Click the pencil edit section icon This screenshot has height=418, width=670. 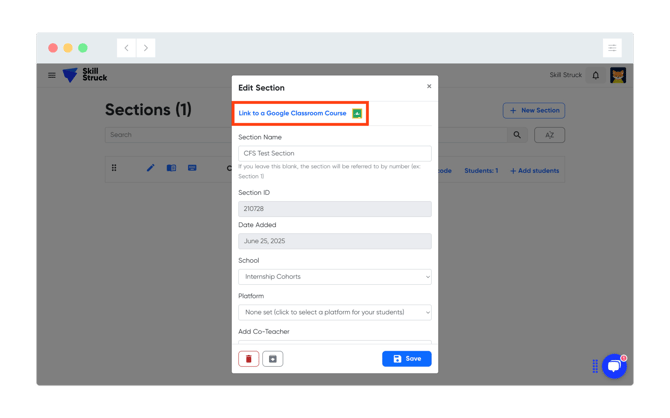[x=150, y=168]
